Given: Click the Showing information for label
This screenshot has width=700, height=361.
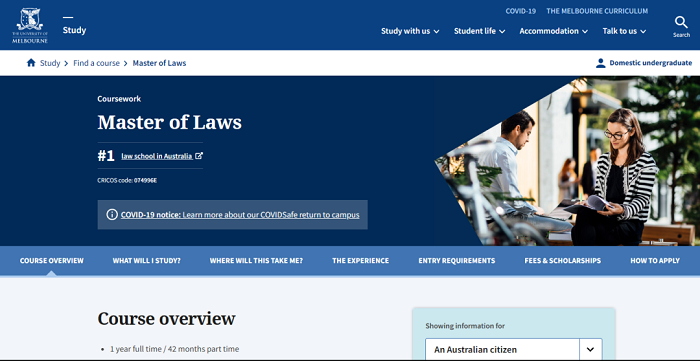Looking at the screenshot, I should 465,326.
